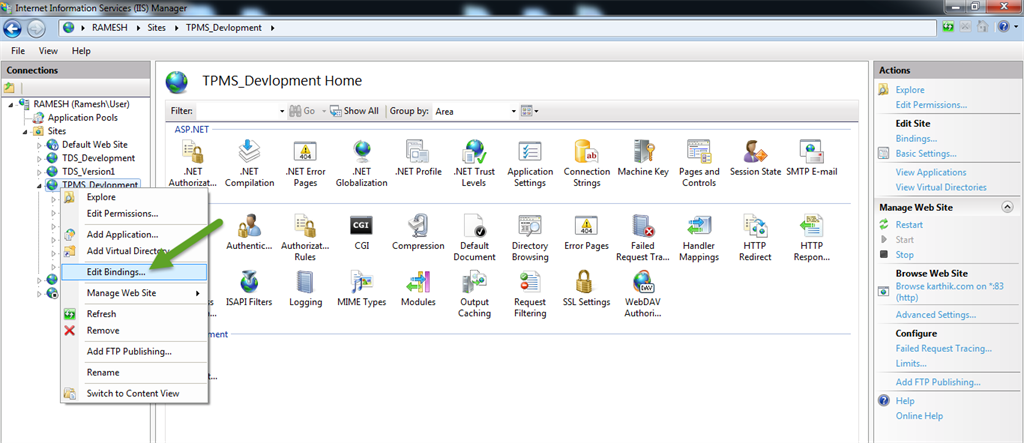Viewport: 1024px width, 443px height.
Task: Open Pages and Controls feature
Action: coord(699,164)
